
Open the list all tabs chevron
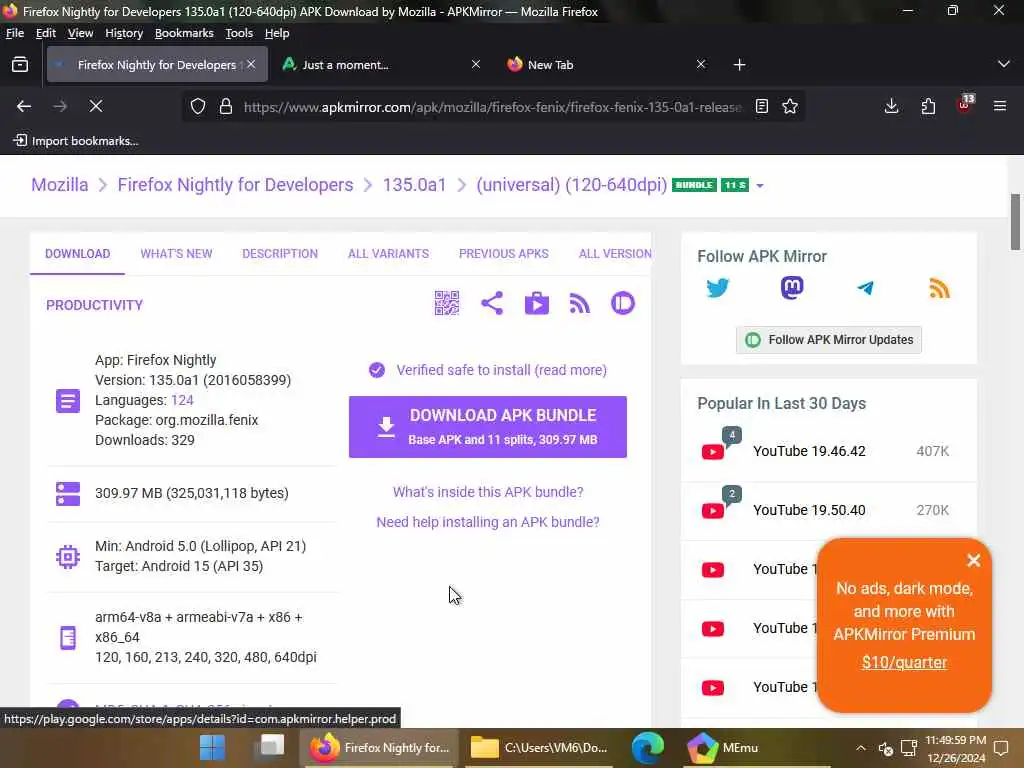click(x=1004, y=64)
